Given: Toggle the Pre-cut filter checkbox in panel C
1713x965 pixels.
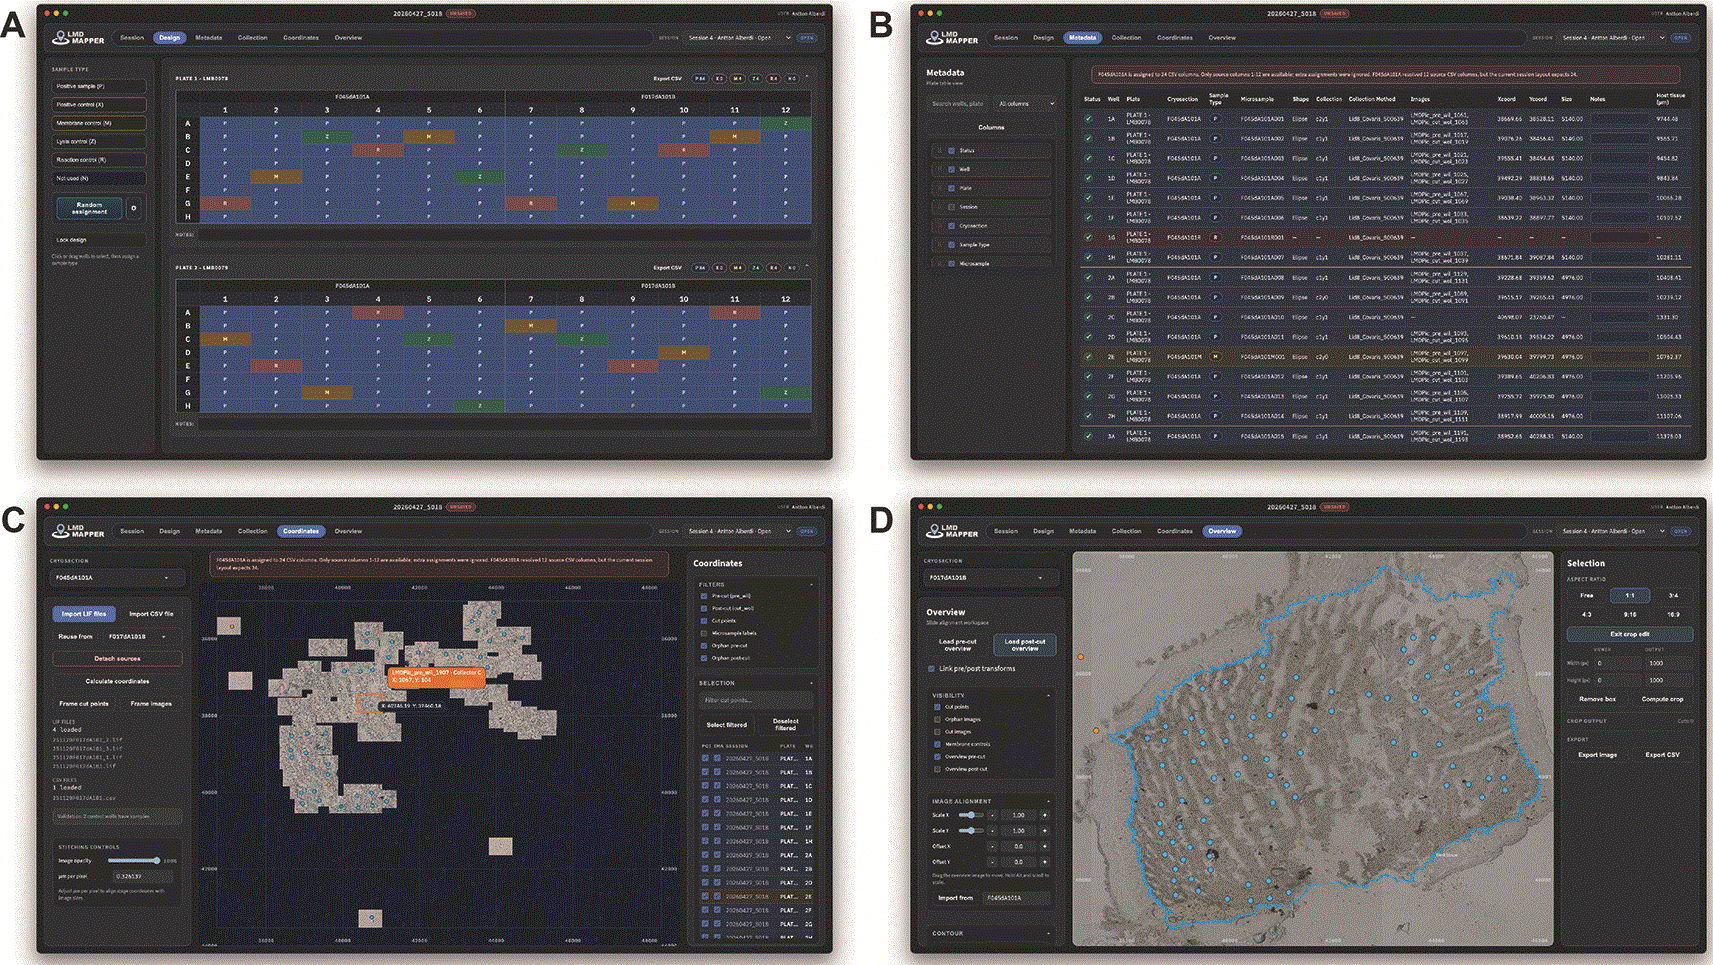Looking at the screenshot, I should coord(705,596).
